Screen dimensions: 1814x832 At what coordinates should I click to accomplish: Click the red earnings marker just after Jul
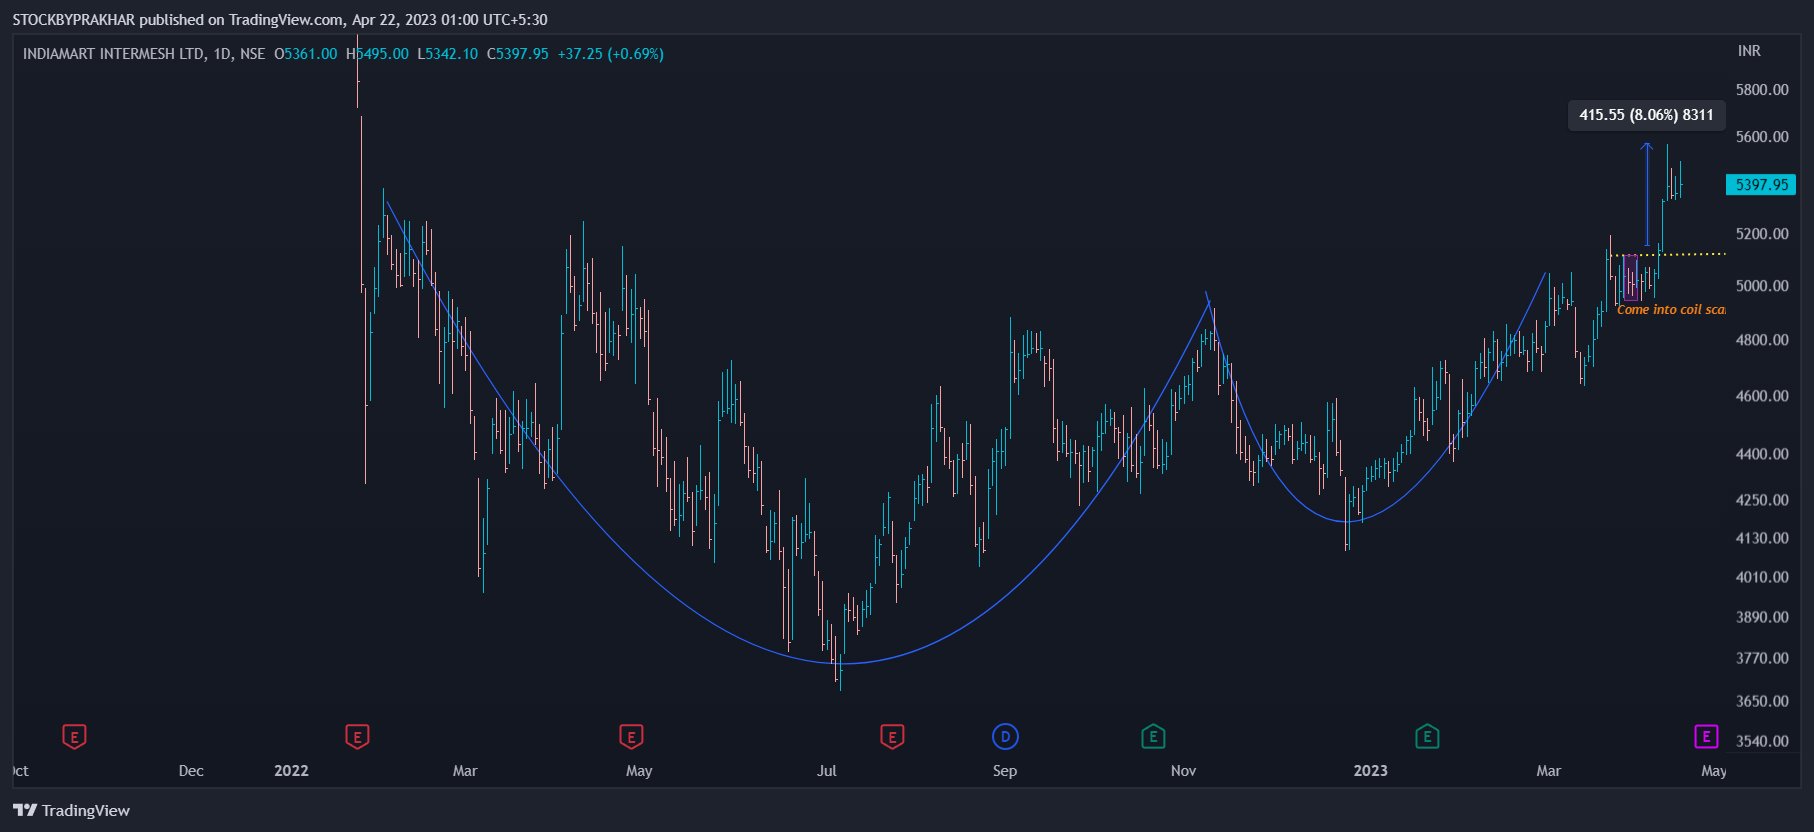tap(892, 737)
